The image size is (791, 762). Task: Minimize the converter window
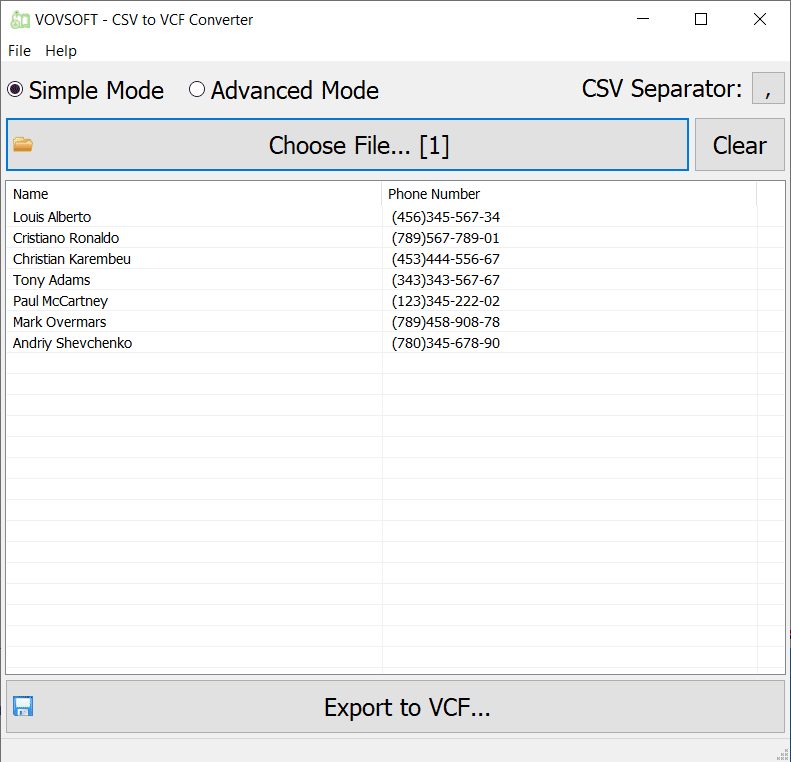[647, 19]
